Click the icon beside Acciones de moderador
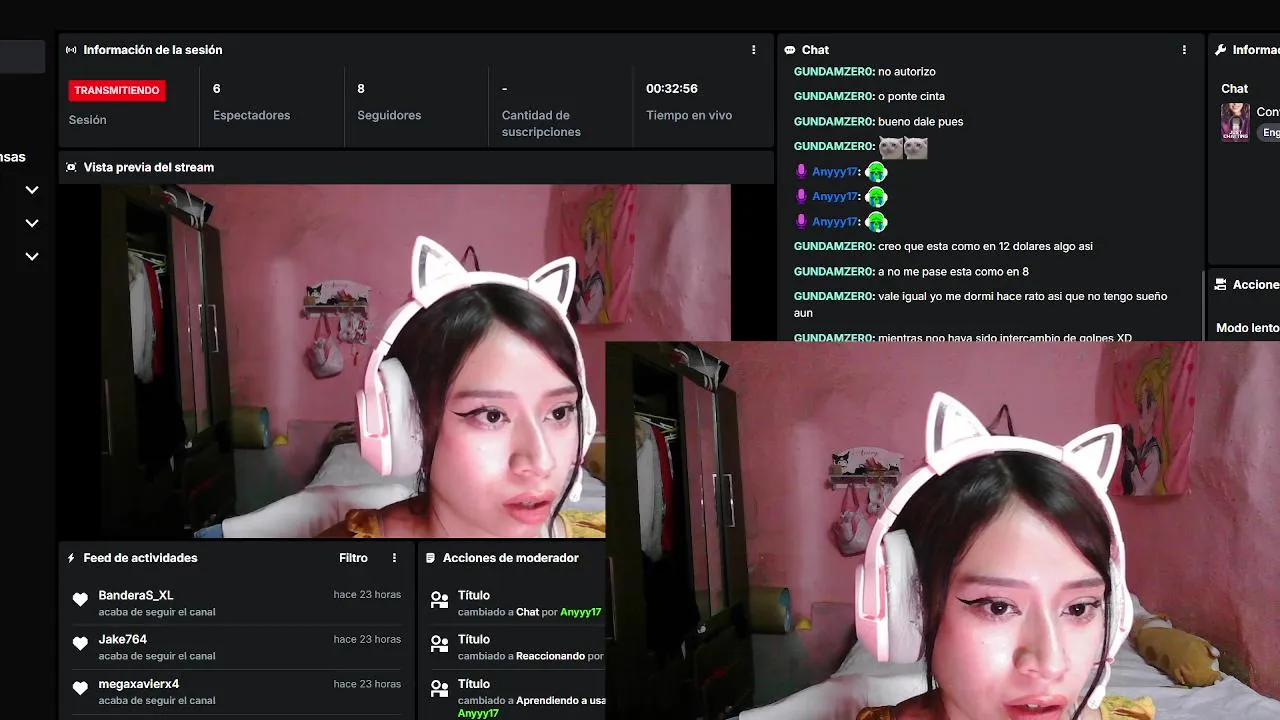The image size is (1280, 720). coord(431,558)
